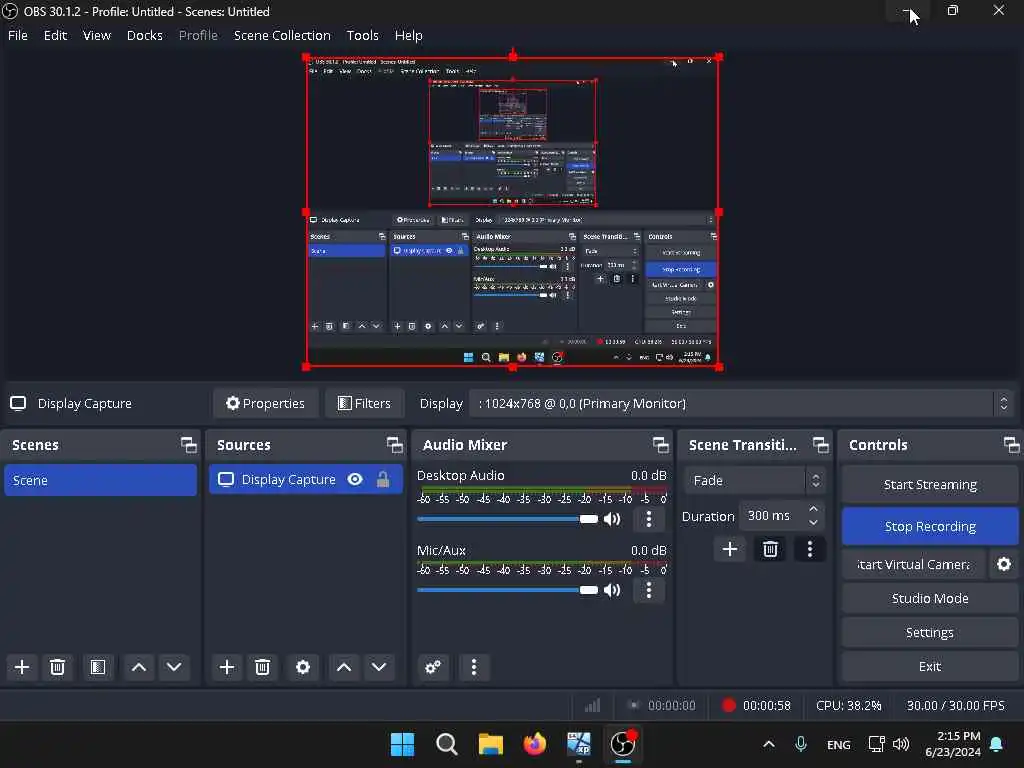Viewport: 1024px width, 768px height.
Task: Adjust the Mic/Aux volume slider
Action: pos(507,590)
